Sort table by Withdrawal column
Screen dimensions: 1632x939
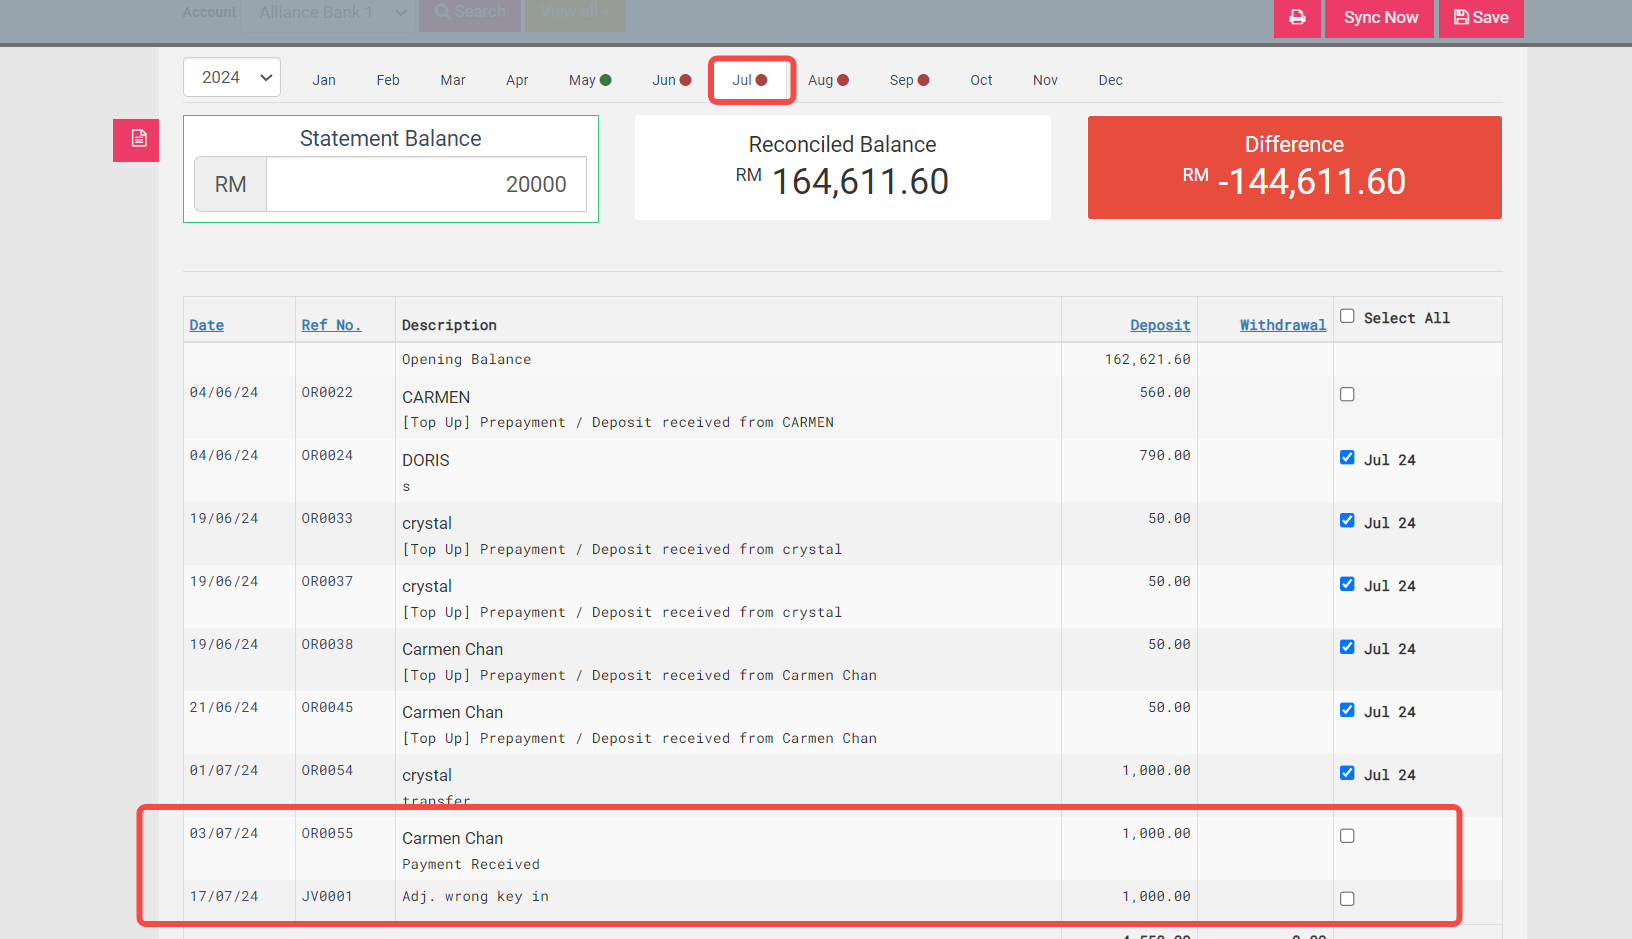click(x=1283, y=325)
